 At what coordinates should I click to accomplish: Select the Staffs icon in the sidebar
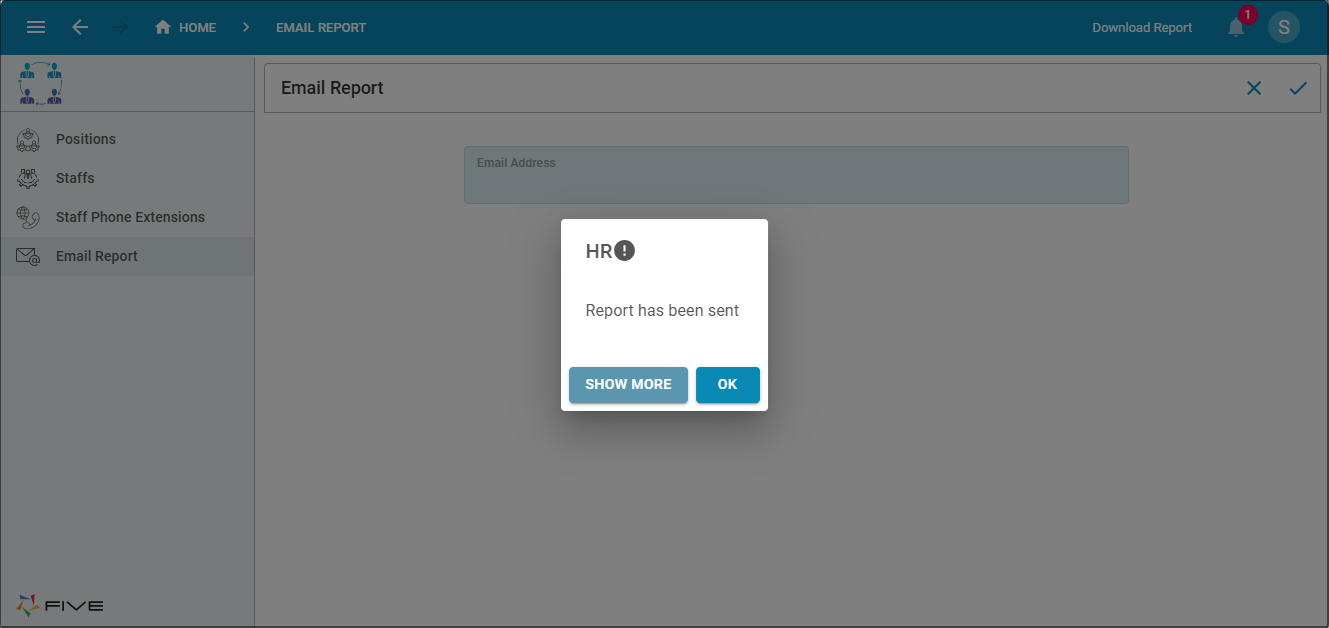pyautogui.click(x=28, y=178)
